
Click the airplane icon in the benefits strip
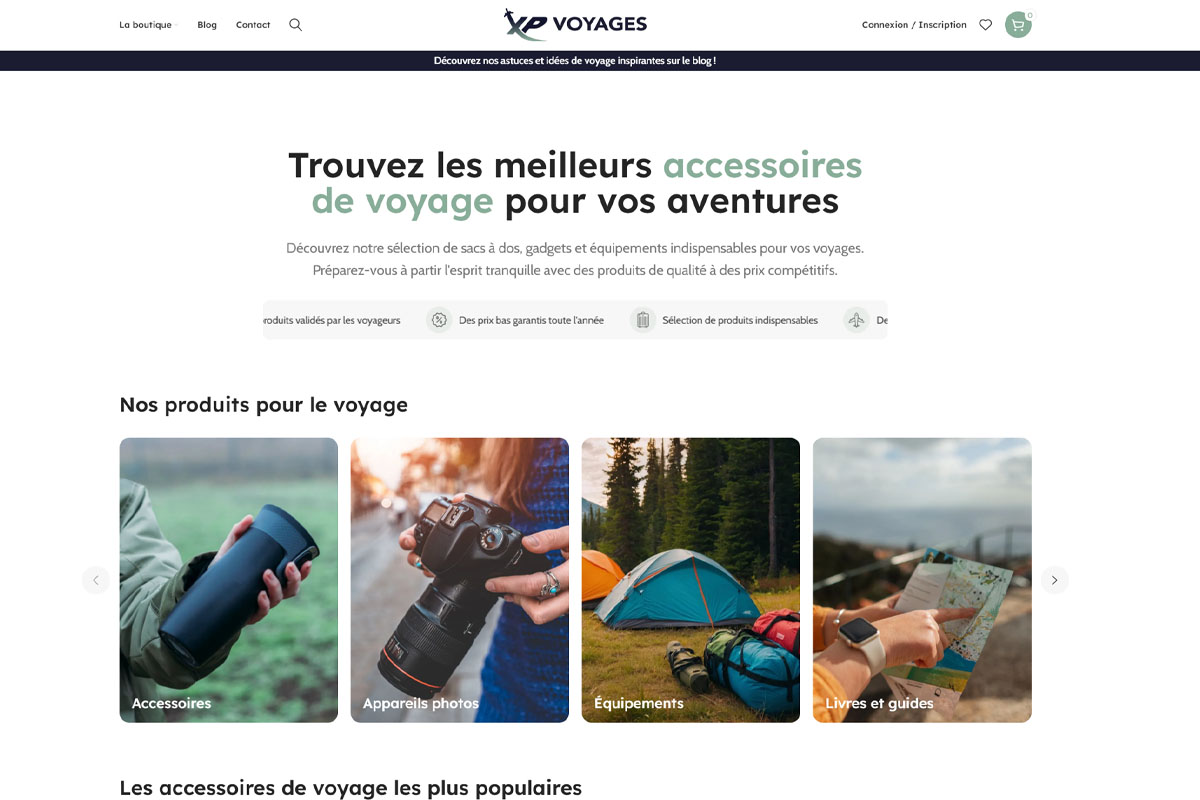[x=856, y=320]
